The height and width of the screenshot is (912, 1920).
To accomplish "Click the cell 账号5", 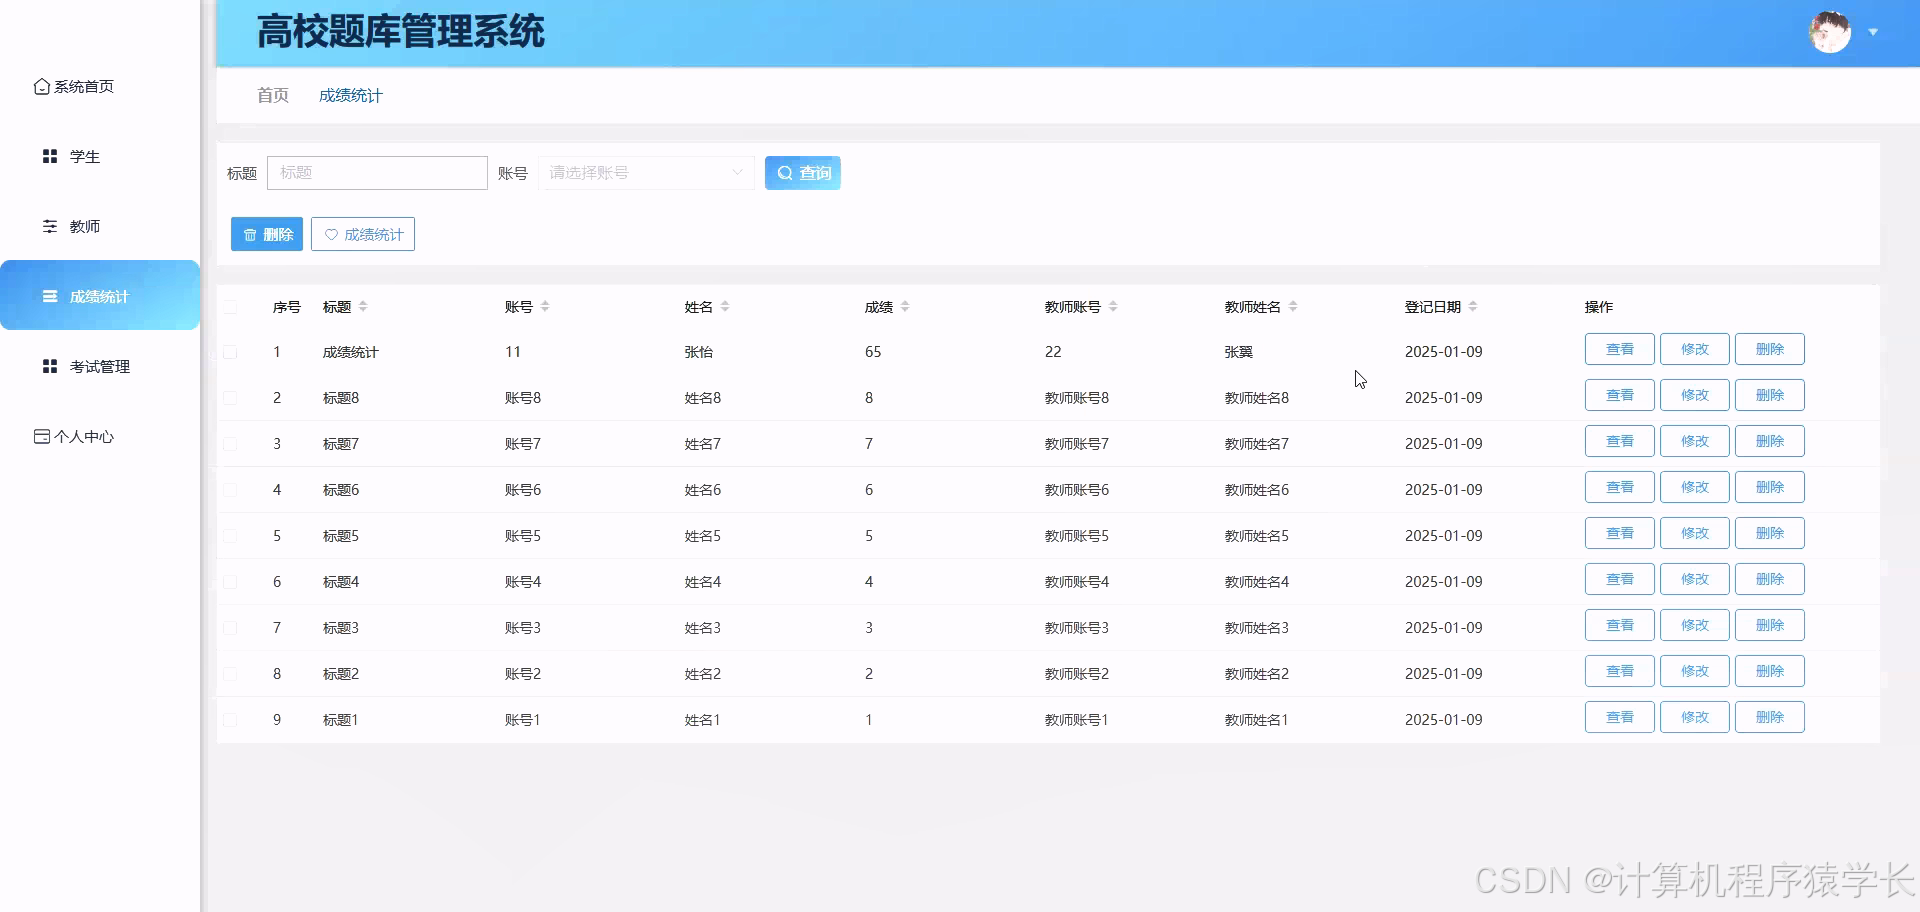I will [x=523, y=536].
